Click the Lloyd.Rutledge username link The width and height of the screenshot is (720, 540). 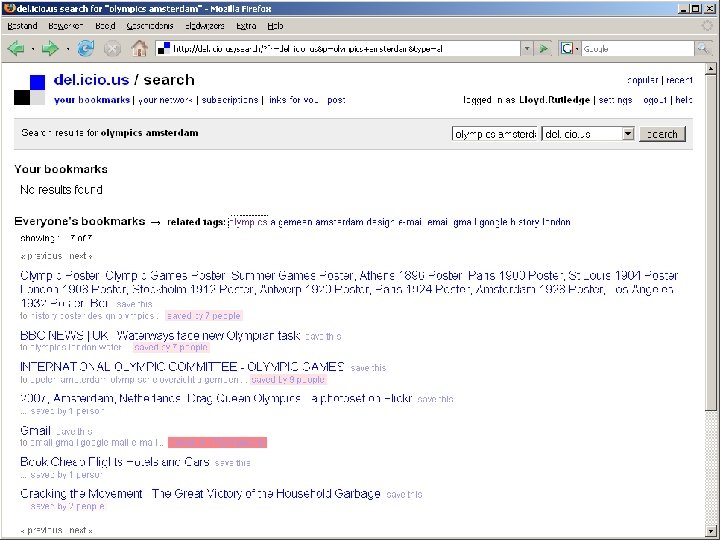point(554,100)
